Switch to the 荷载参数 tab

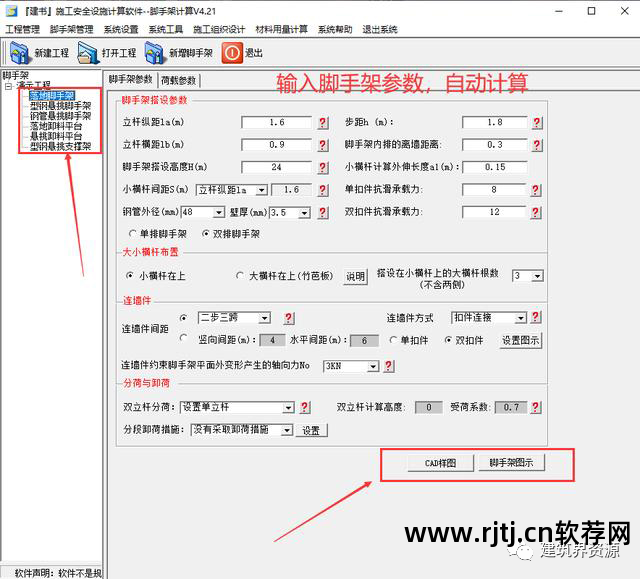178,80
